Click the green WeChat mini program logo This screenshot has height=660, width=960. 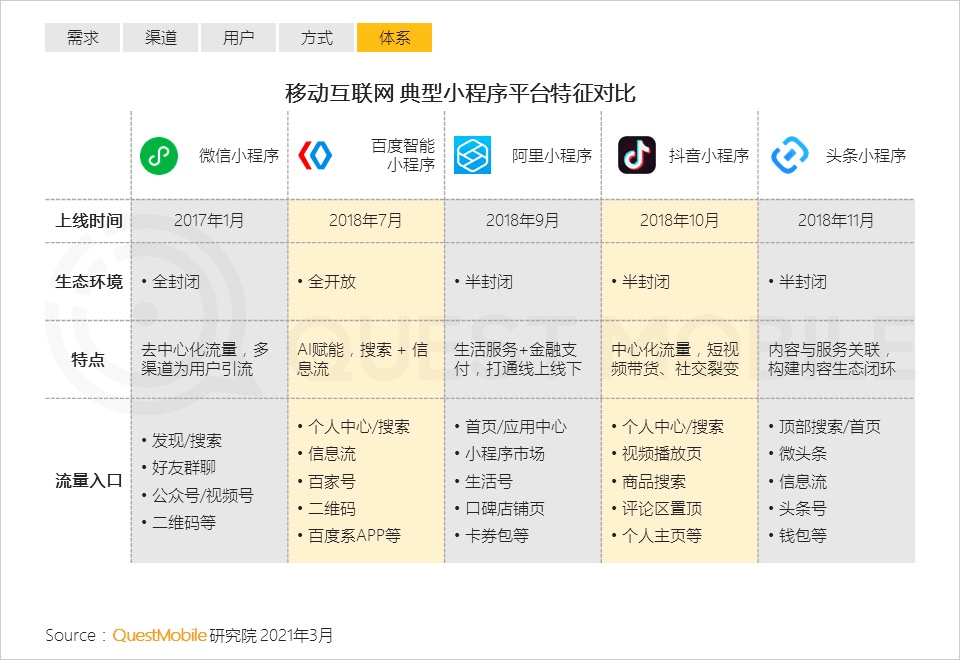tap(159, 156)
